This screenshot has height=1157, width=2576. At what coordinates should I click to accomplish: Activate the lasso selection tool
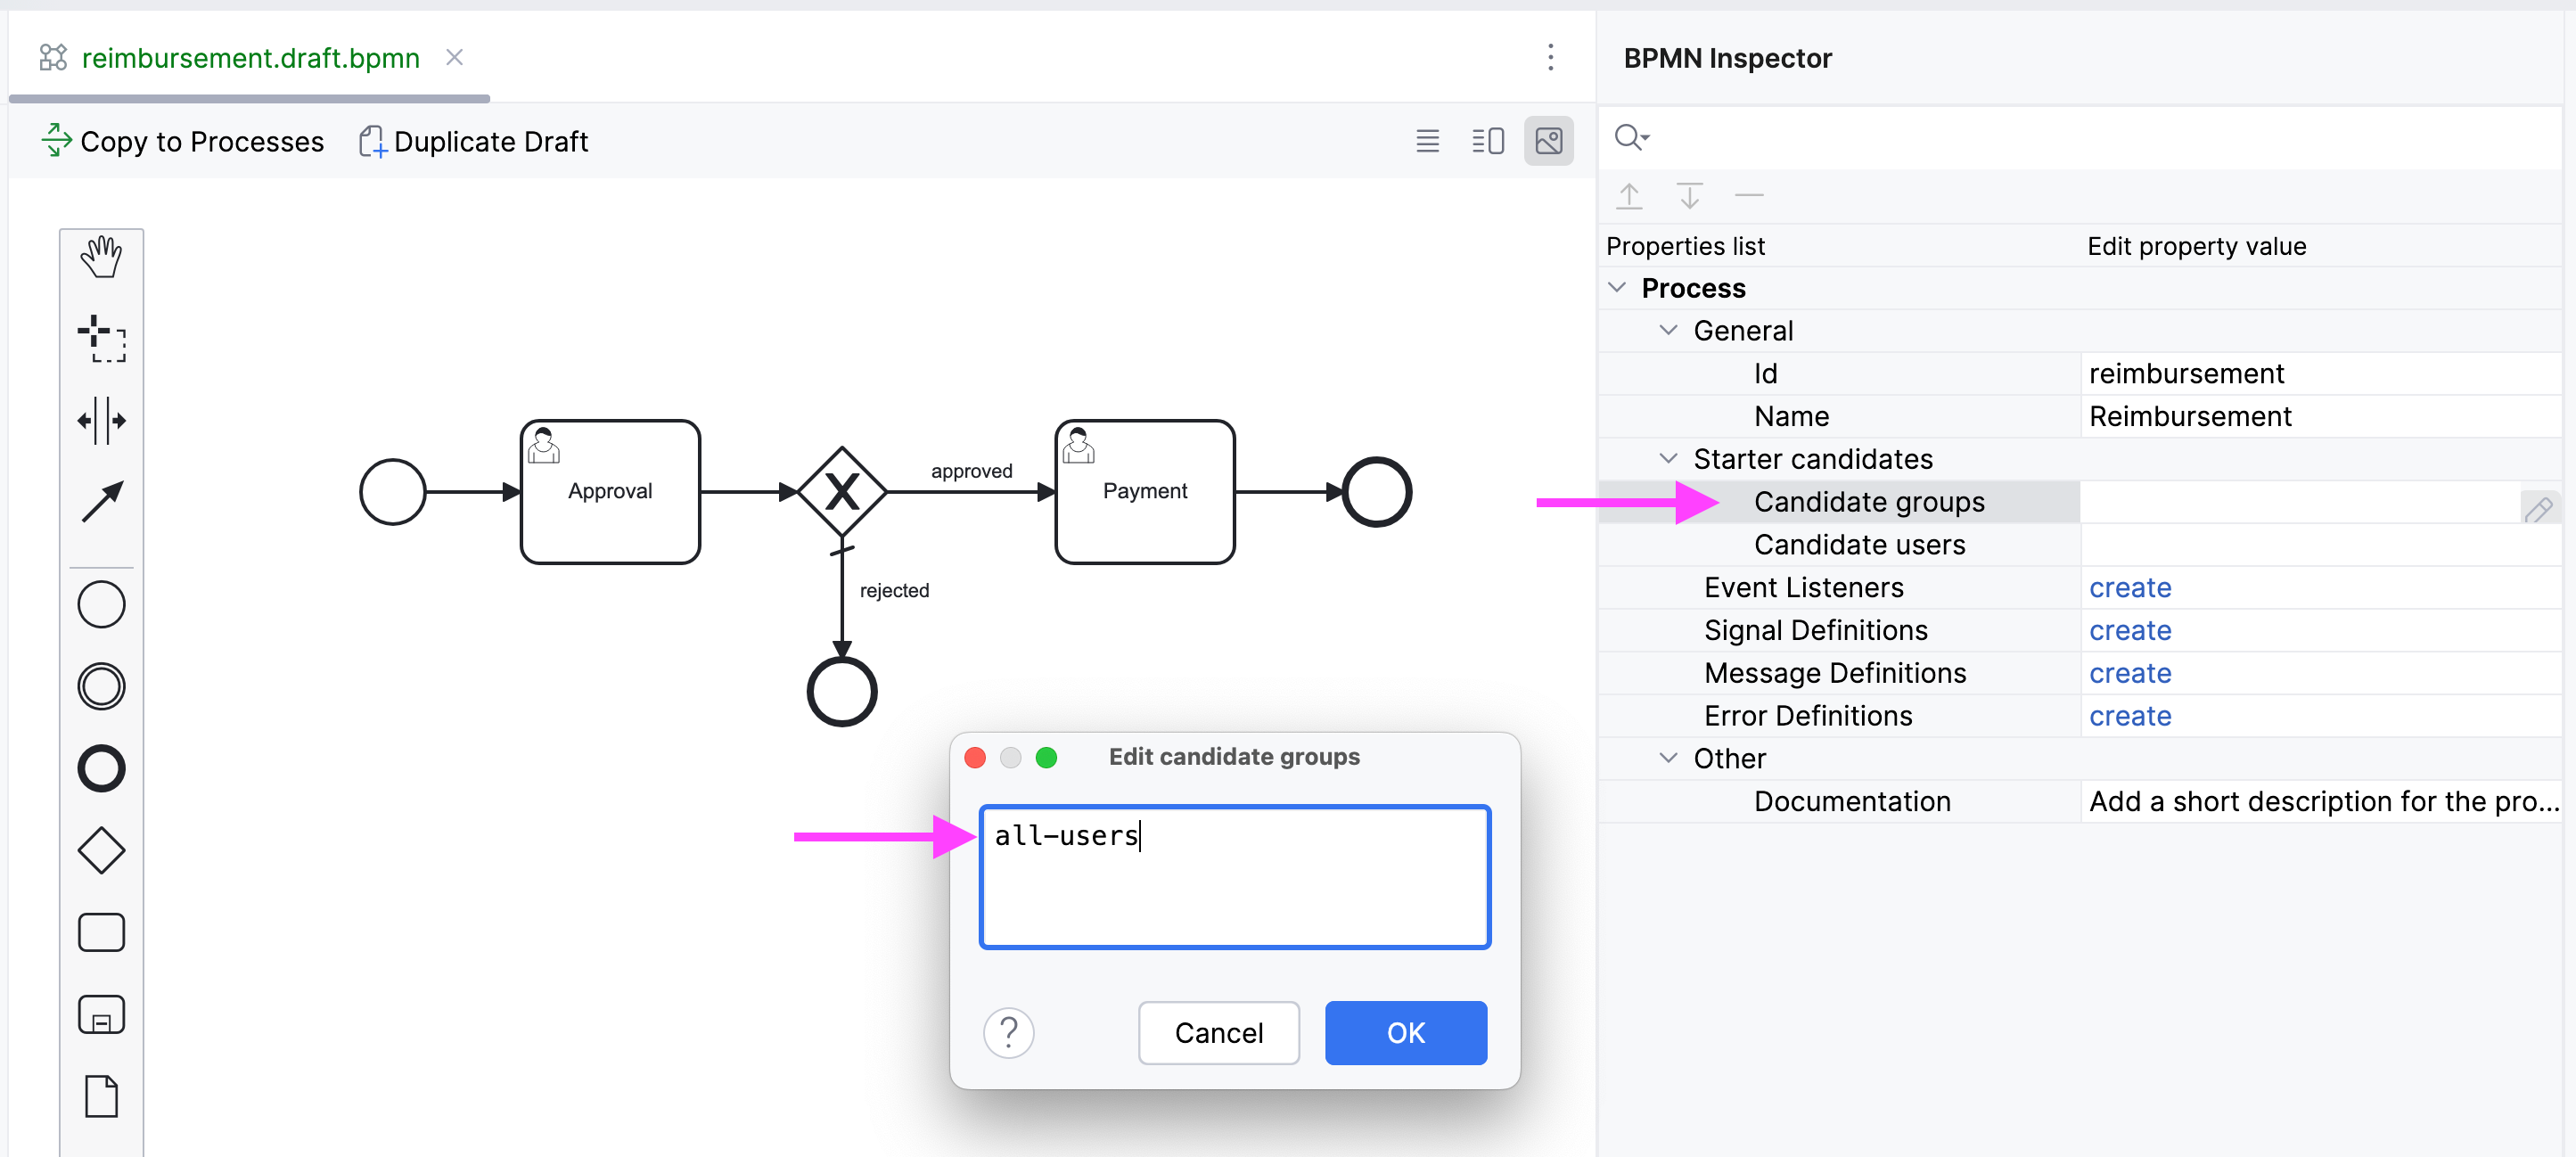(101, 339)
